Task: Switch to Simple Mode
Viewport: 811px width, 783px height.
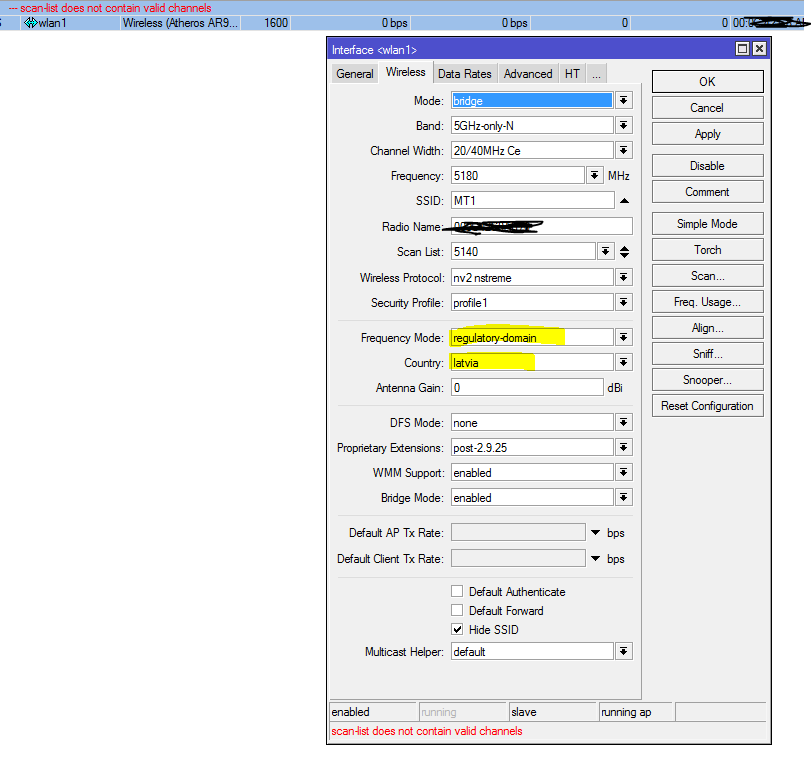Action: point(707,223)
